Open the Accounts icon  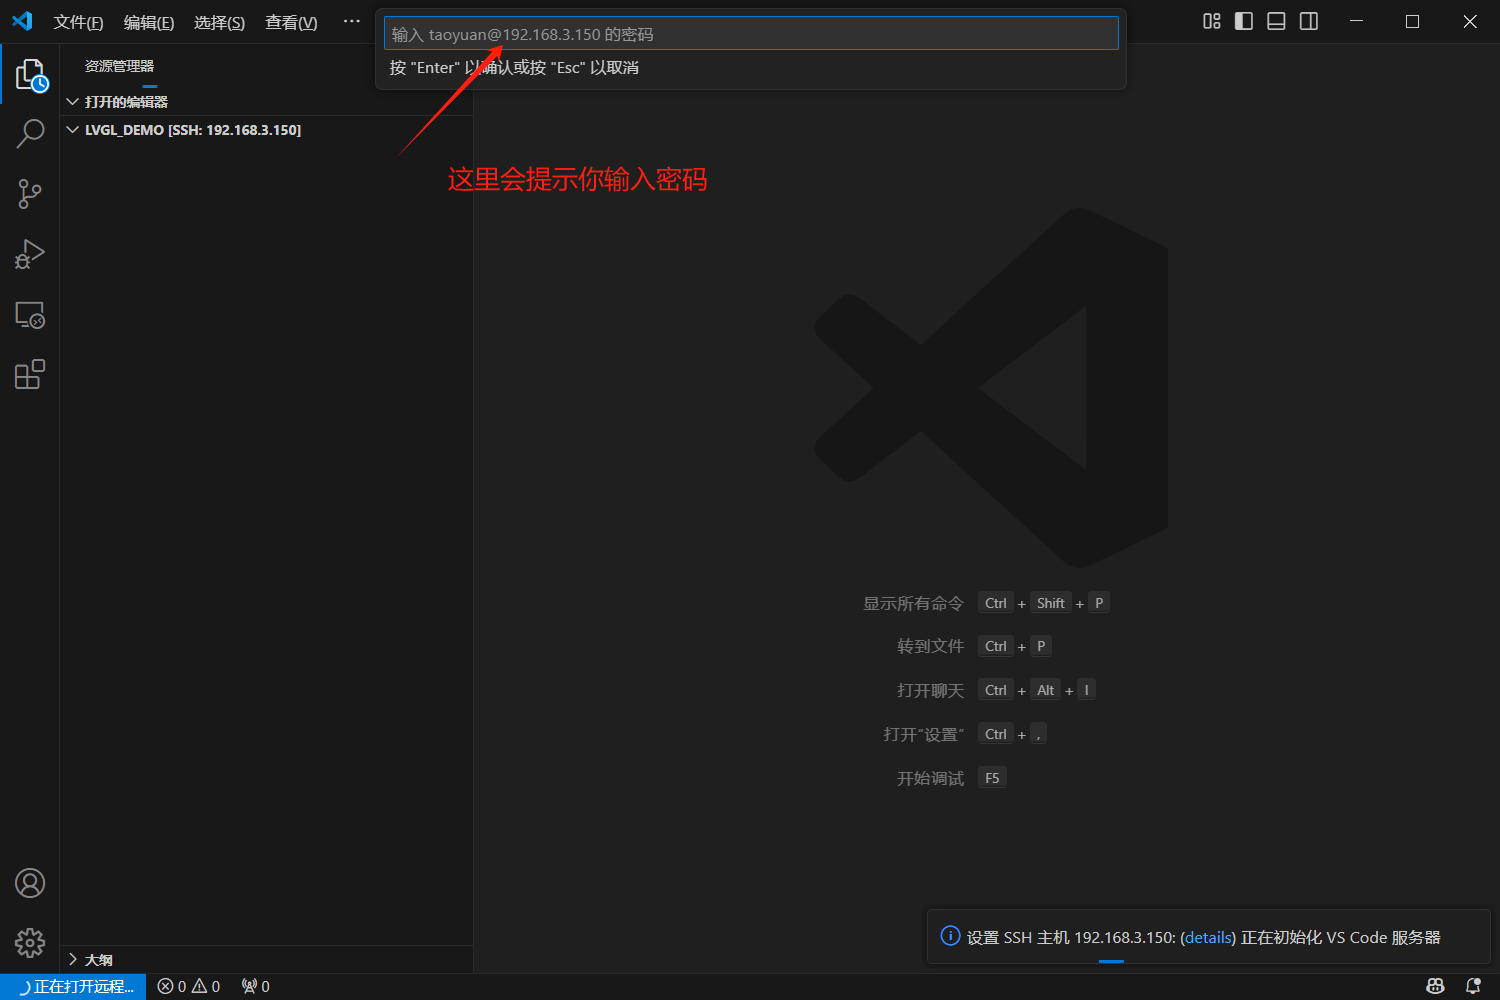tap(30, 883)
